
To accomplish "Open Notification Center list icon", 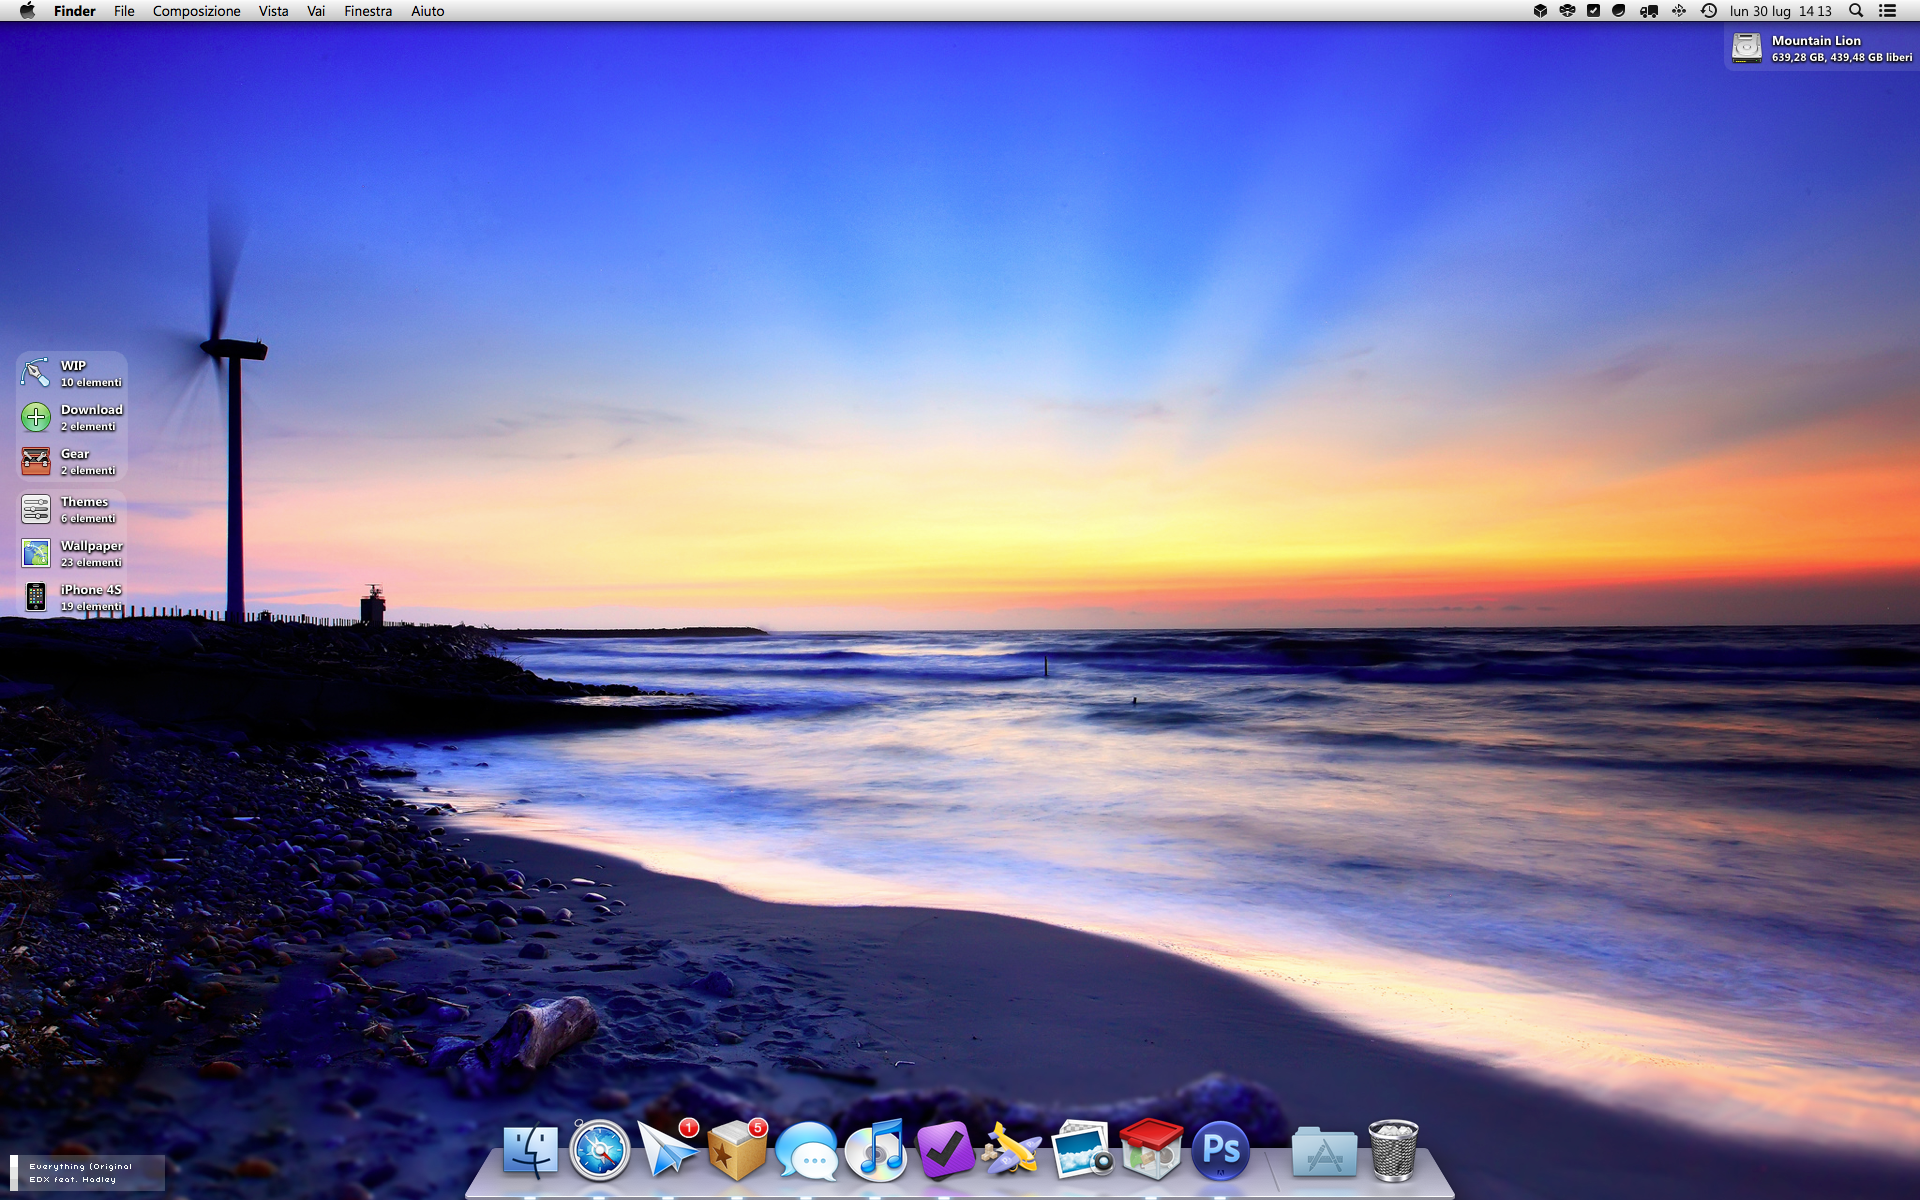I will (1887, 11).
